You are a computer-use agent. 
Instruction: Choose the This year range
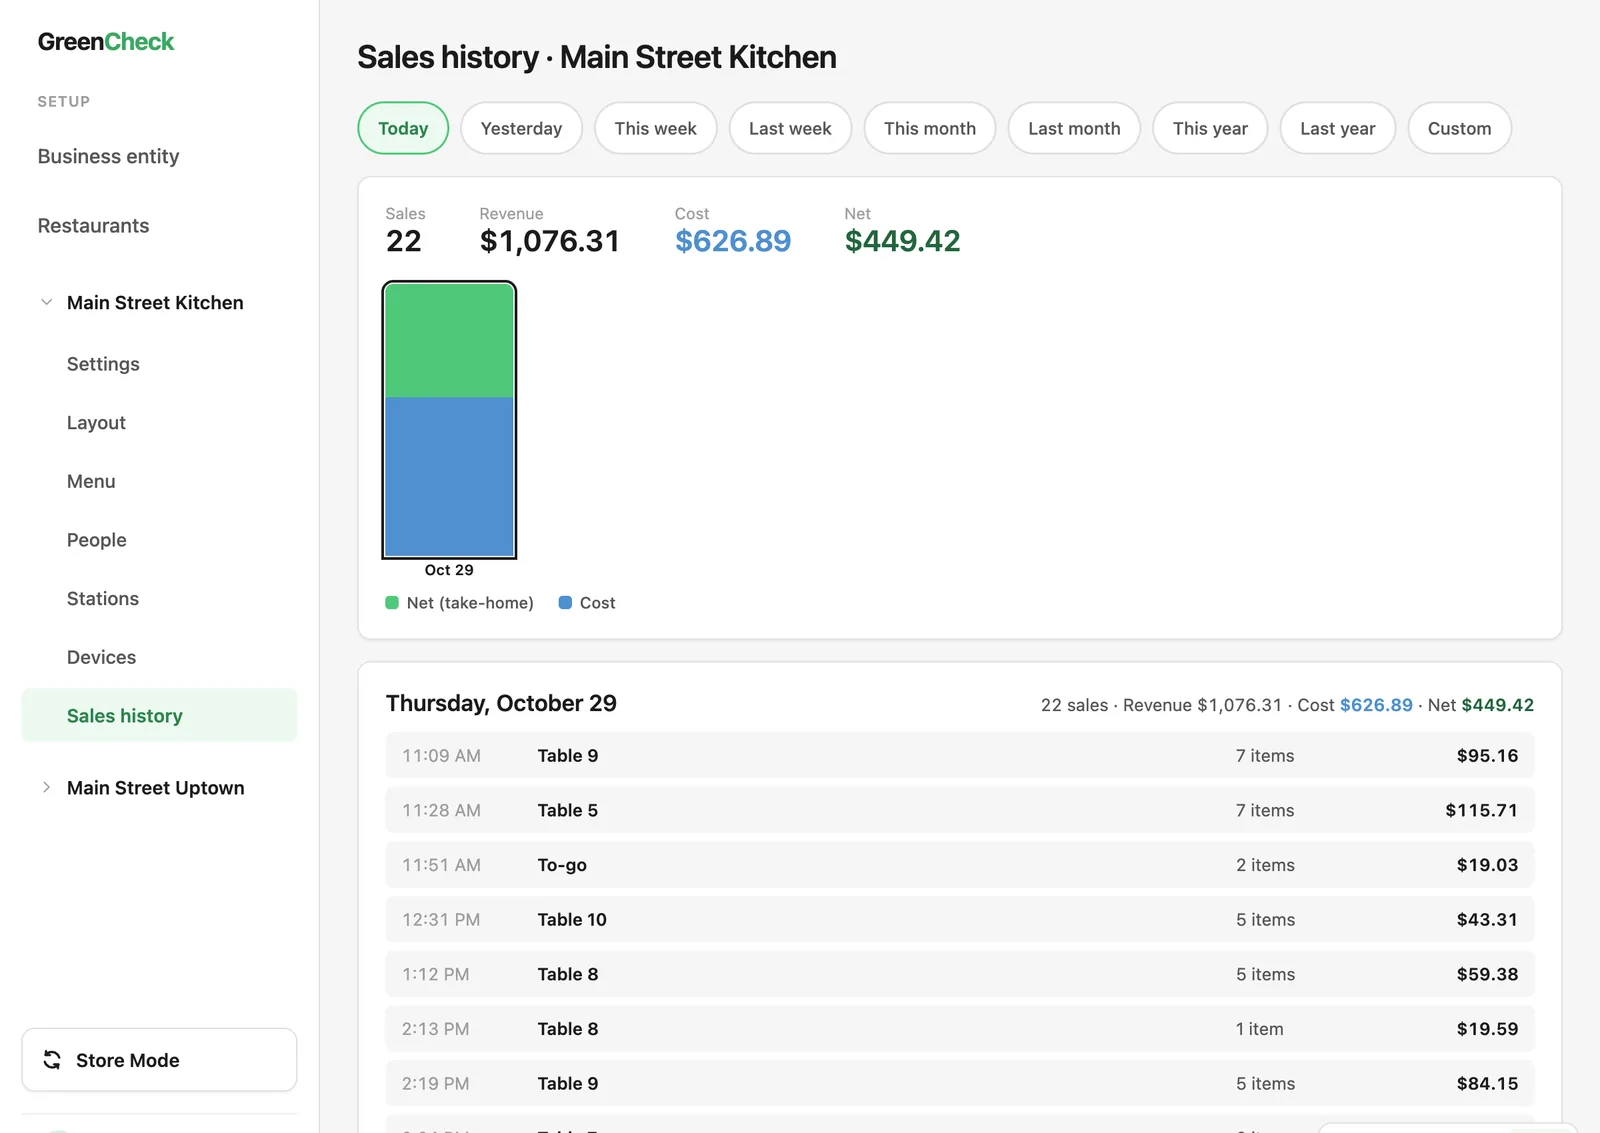click(1210, 128)
